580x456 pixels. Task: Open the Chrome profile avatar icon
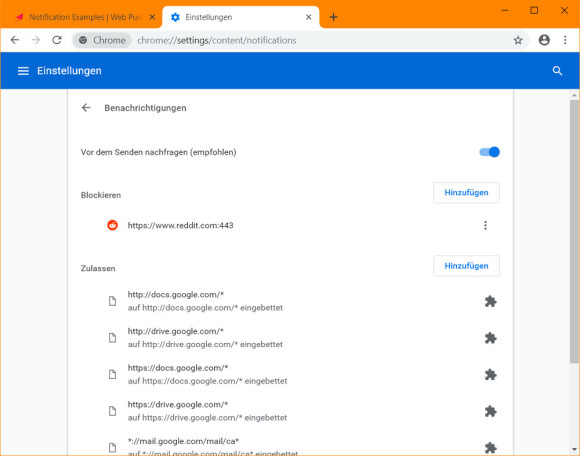(544, 40)
